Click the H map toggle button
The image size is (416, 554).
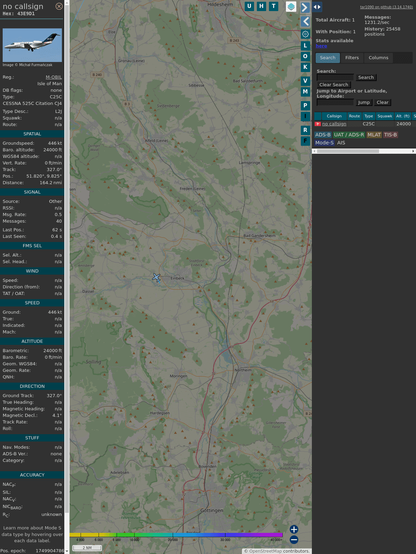pos(261,6)
